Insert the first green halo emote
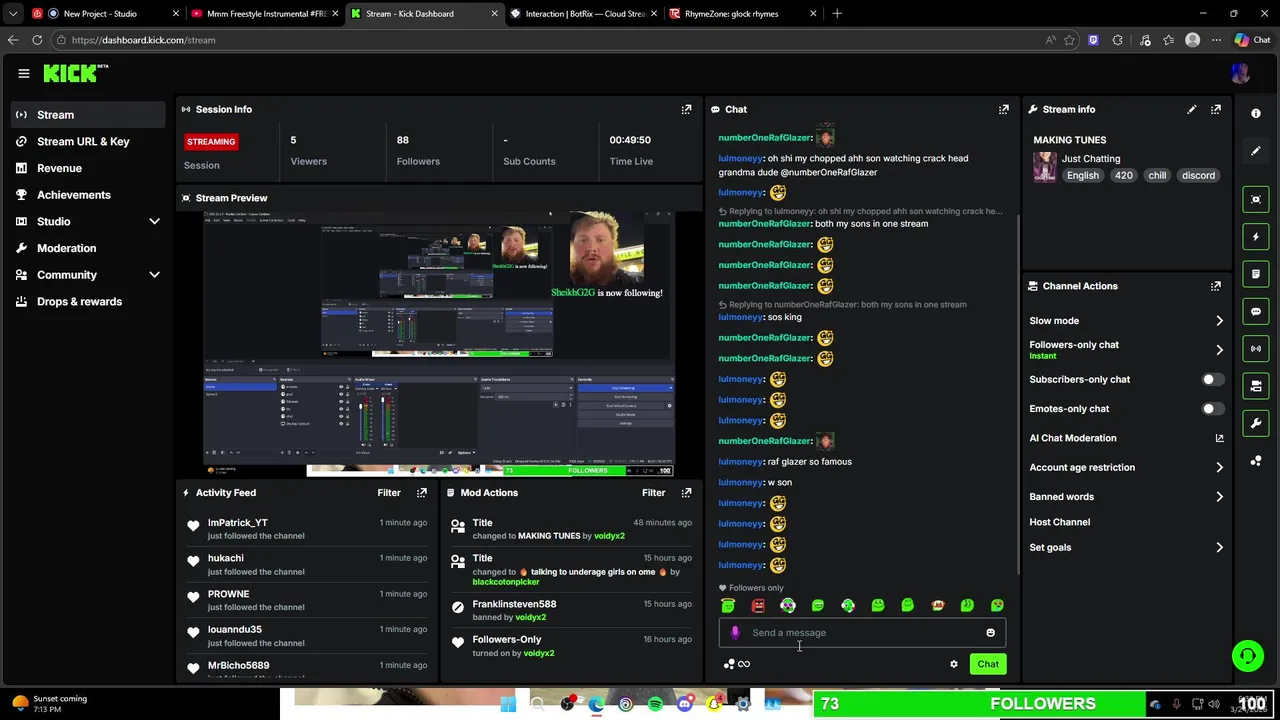Image resolution: width=1280 pixels, height=720 pixels. 728,605
